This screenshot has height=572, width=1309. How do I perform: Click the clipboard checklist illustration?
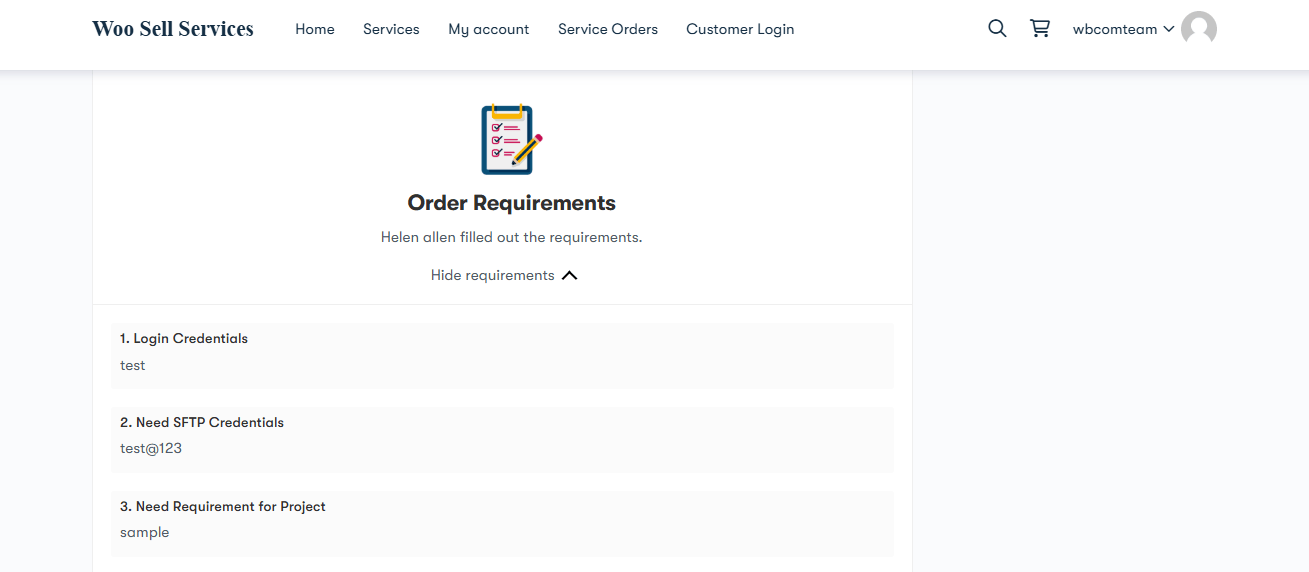tap(511, 140)
